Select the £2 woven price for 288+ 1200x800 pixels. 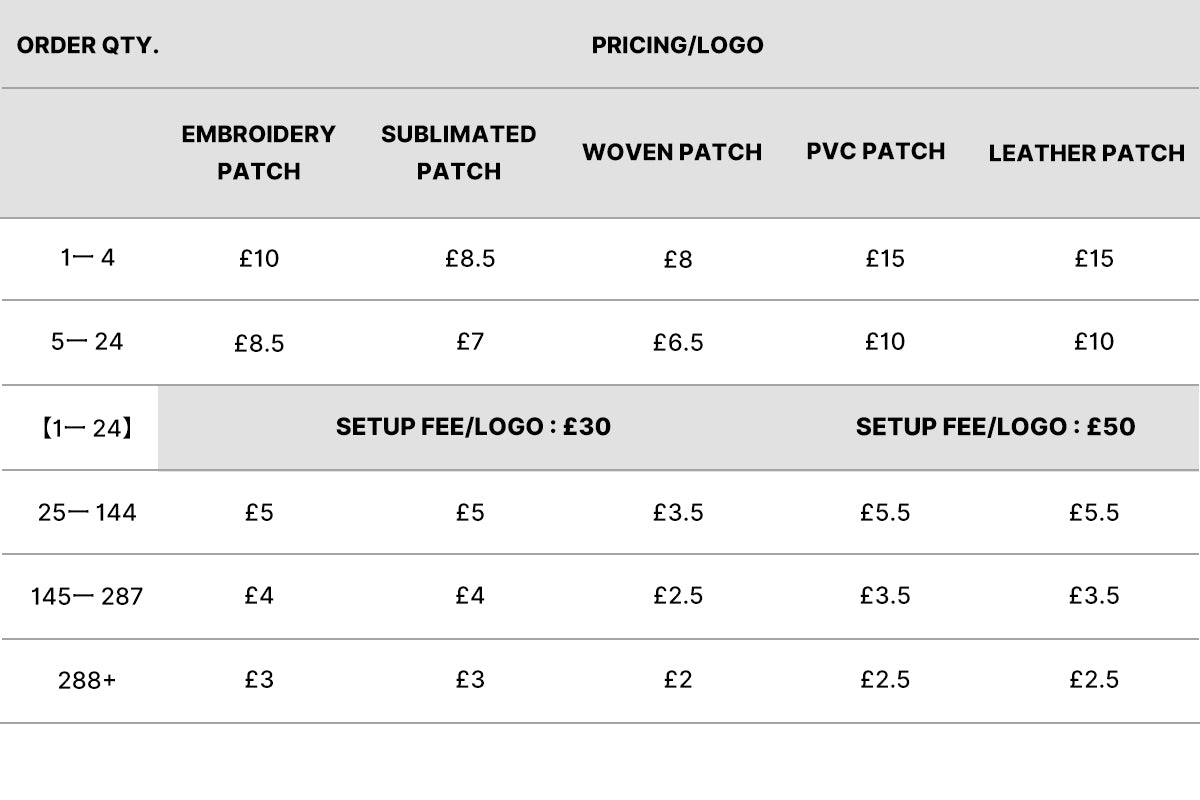pos(678,680)
